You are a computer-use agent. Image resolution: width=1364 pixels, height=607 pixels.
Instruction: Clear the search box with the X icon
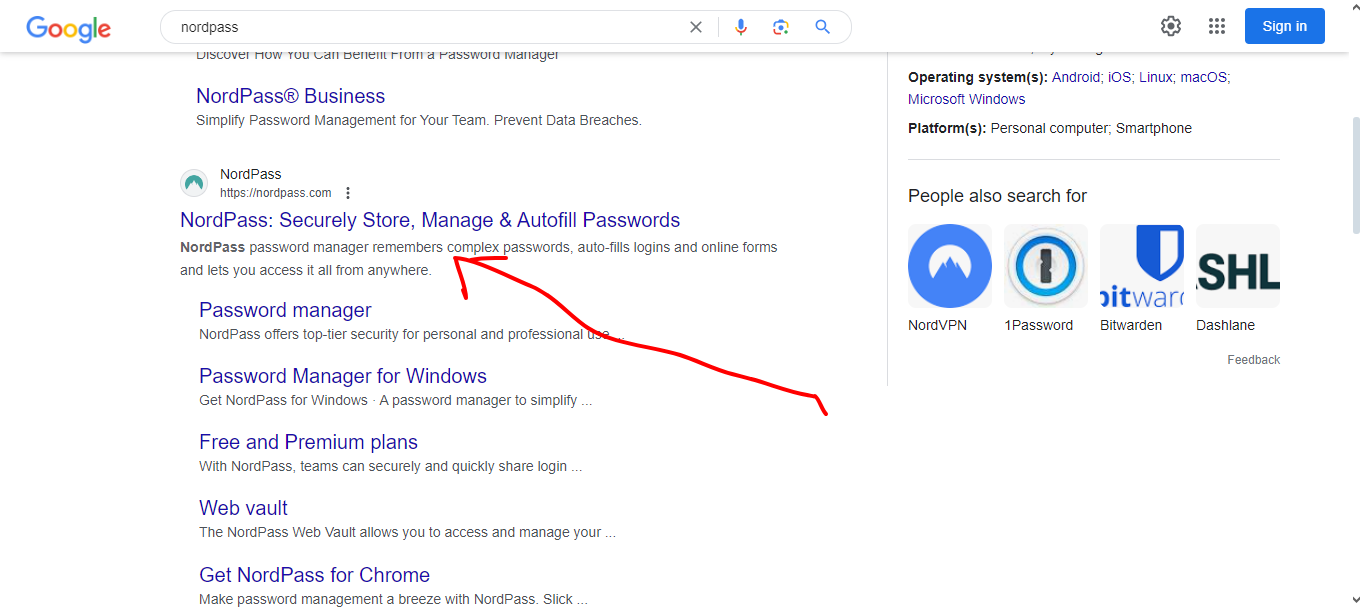pyautogui.click(x=696, y=27)
